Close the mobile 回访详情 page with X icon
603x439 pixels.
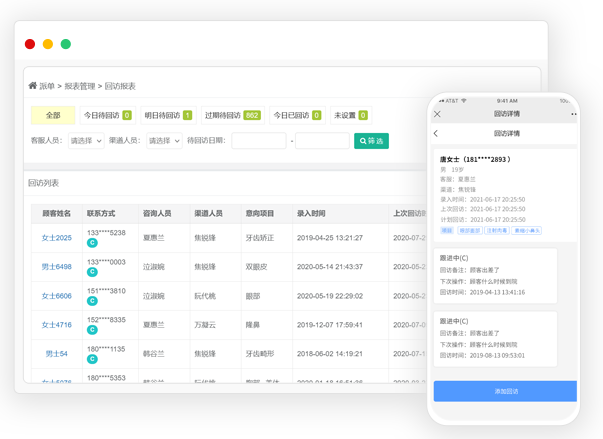click(x=437, y=114)
